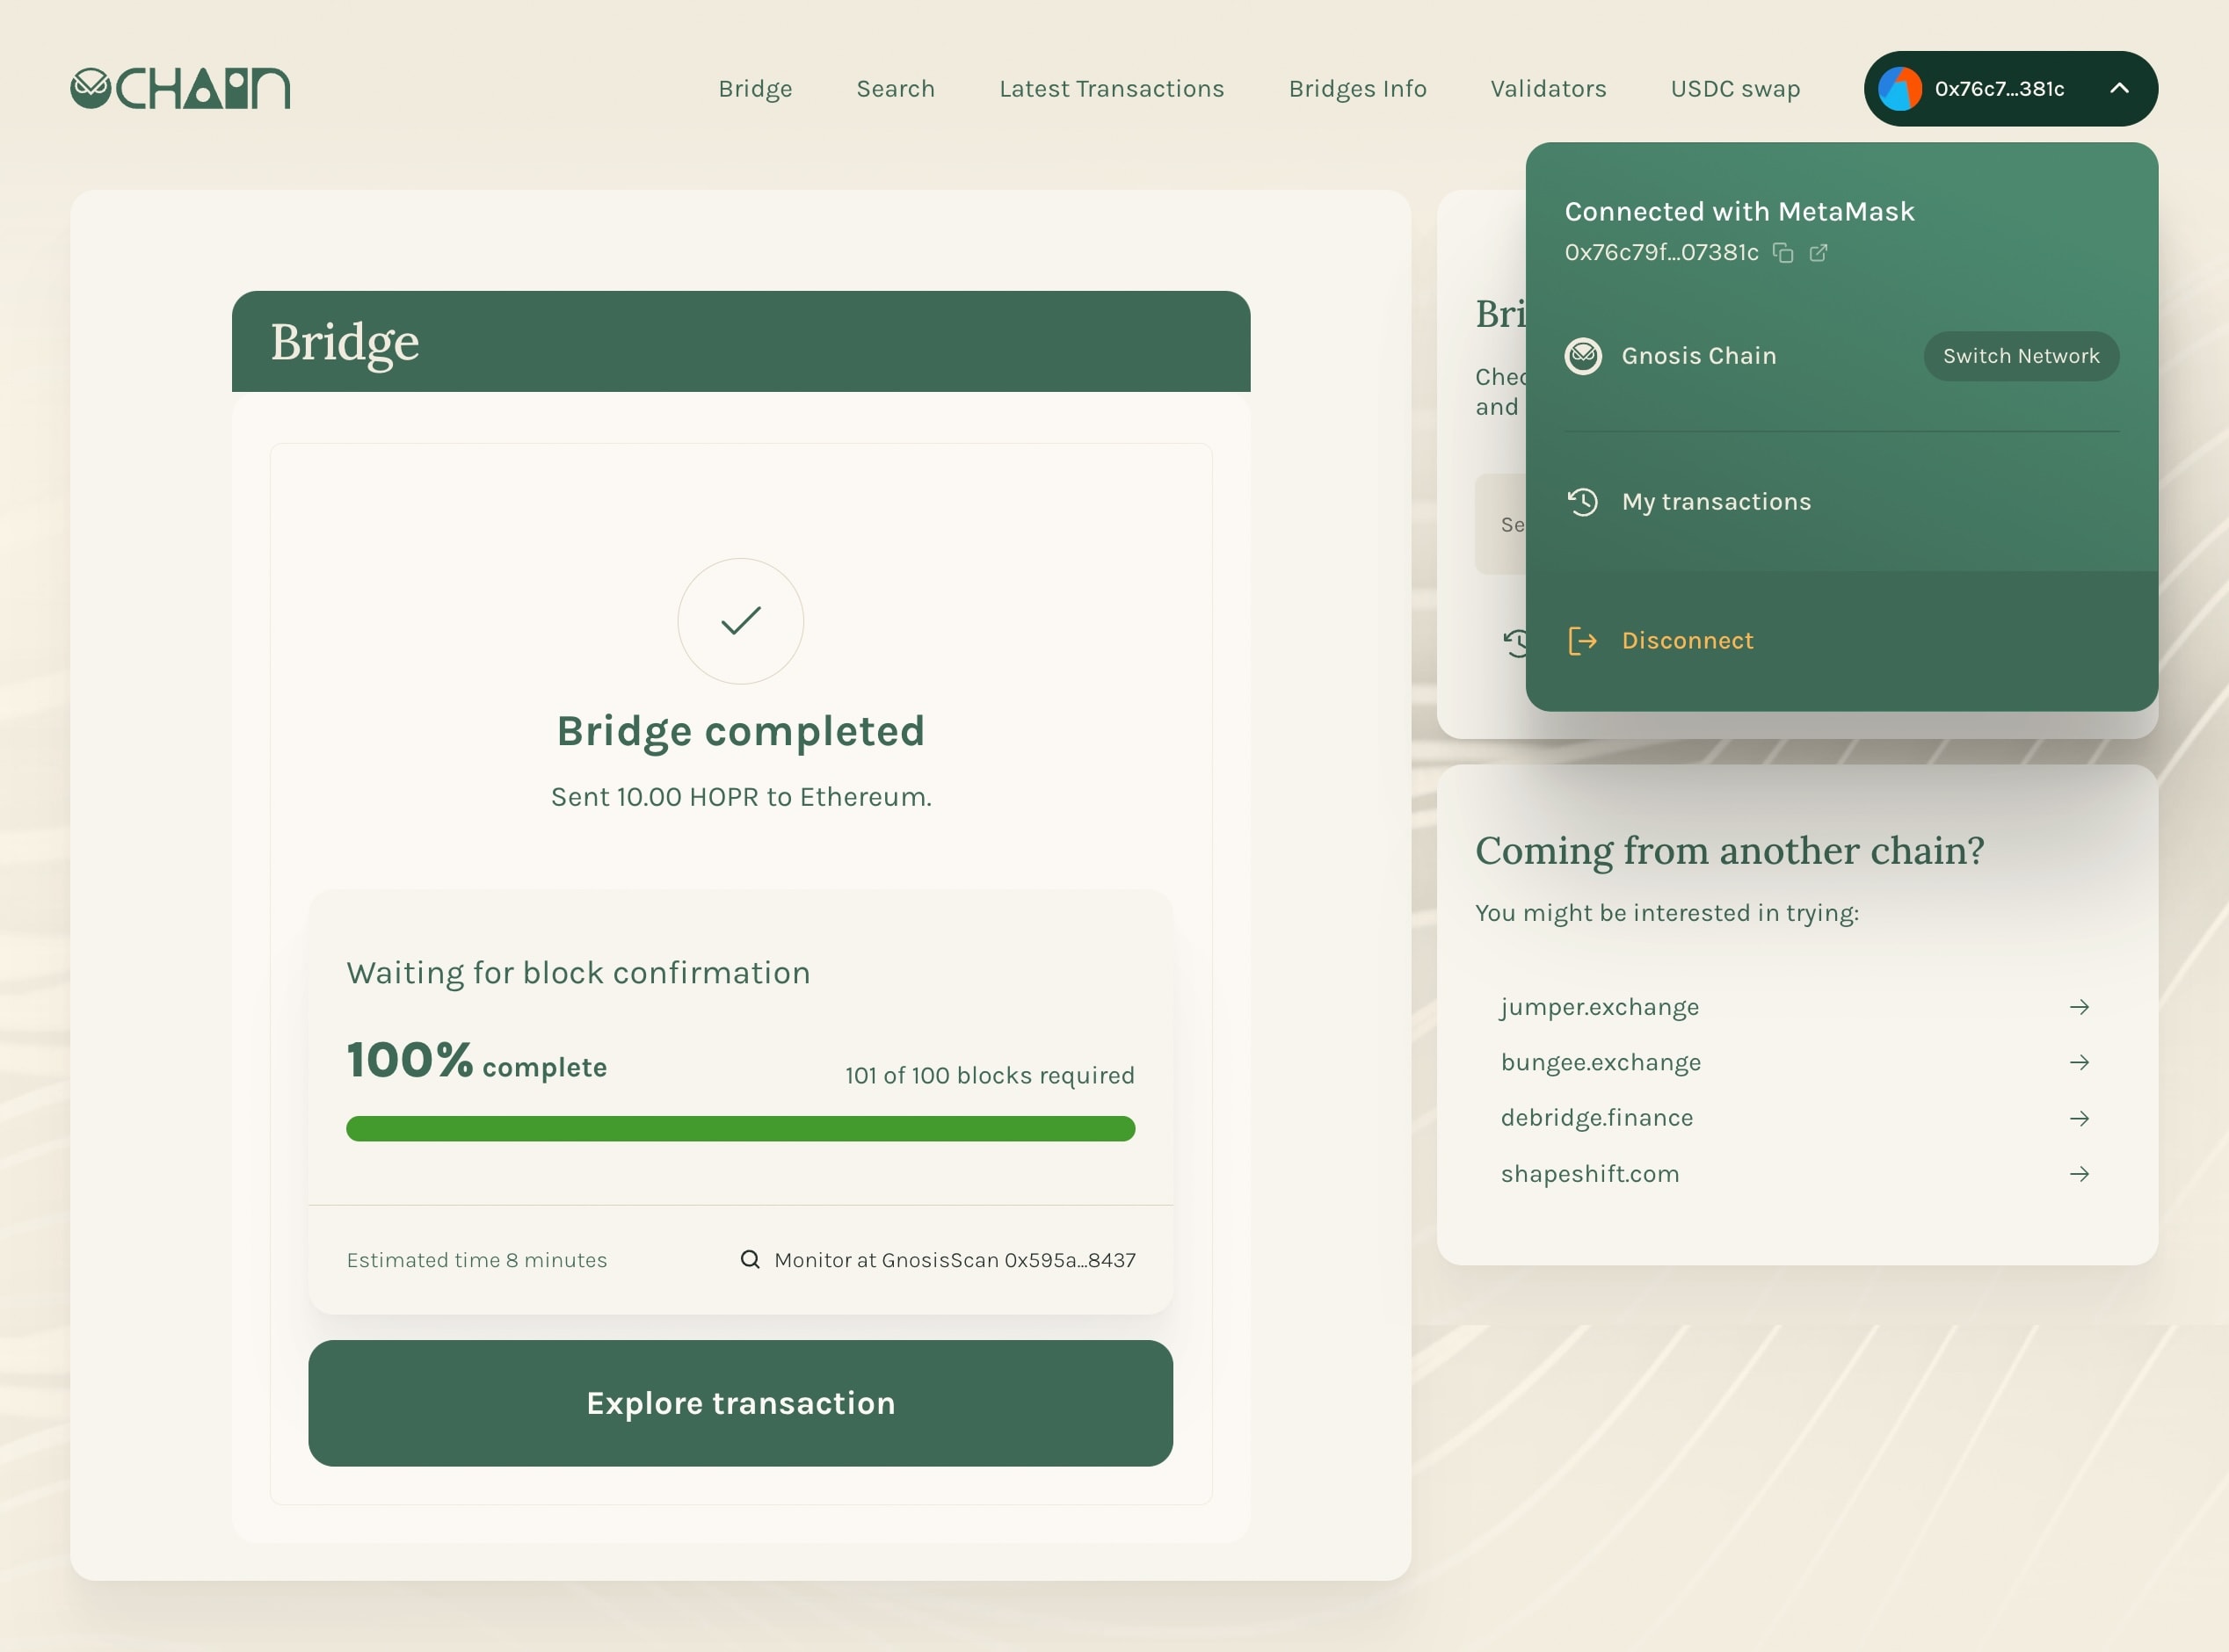Click the partially hidden history icon behind the wallet menu
This screenshot has height=1652, width=2229.
pos(1514,643)
